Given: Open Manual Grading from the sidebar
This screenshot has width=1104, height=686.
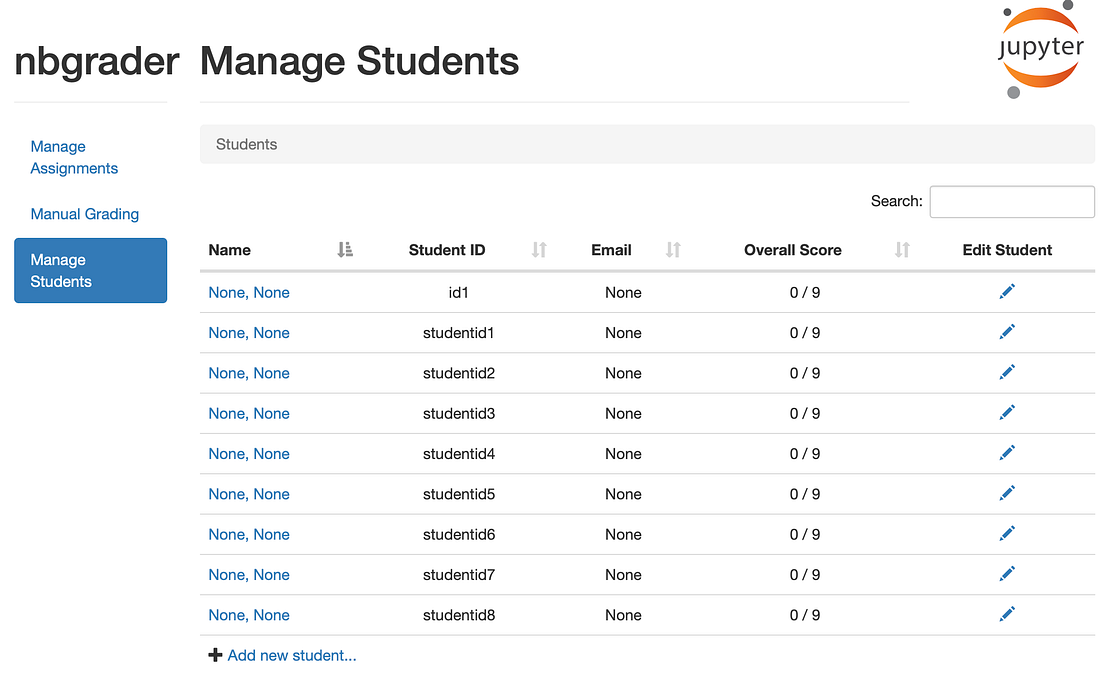Looking at the screenshot, I should 85,214.
